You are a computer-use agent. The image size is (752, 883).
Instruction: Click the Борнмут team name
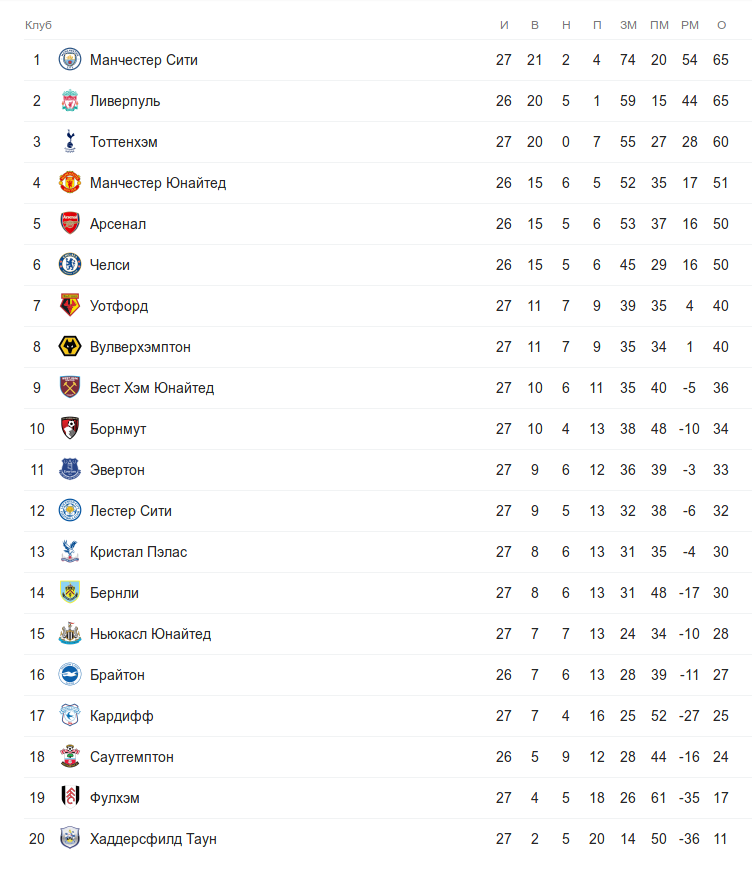[x=118, y=429]
